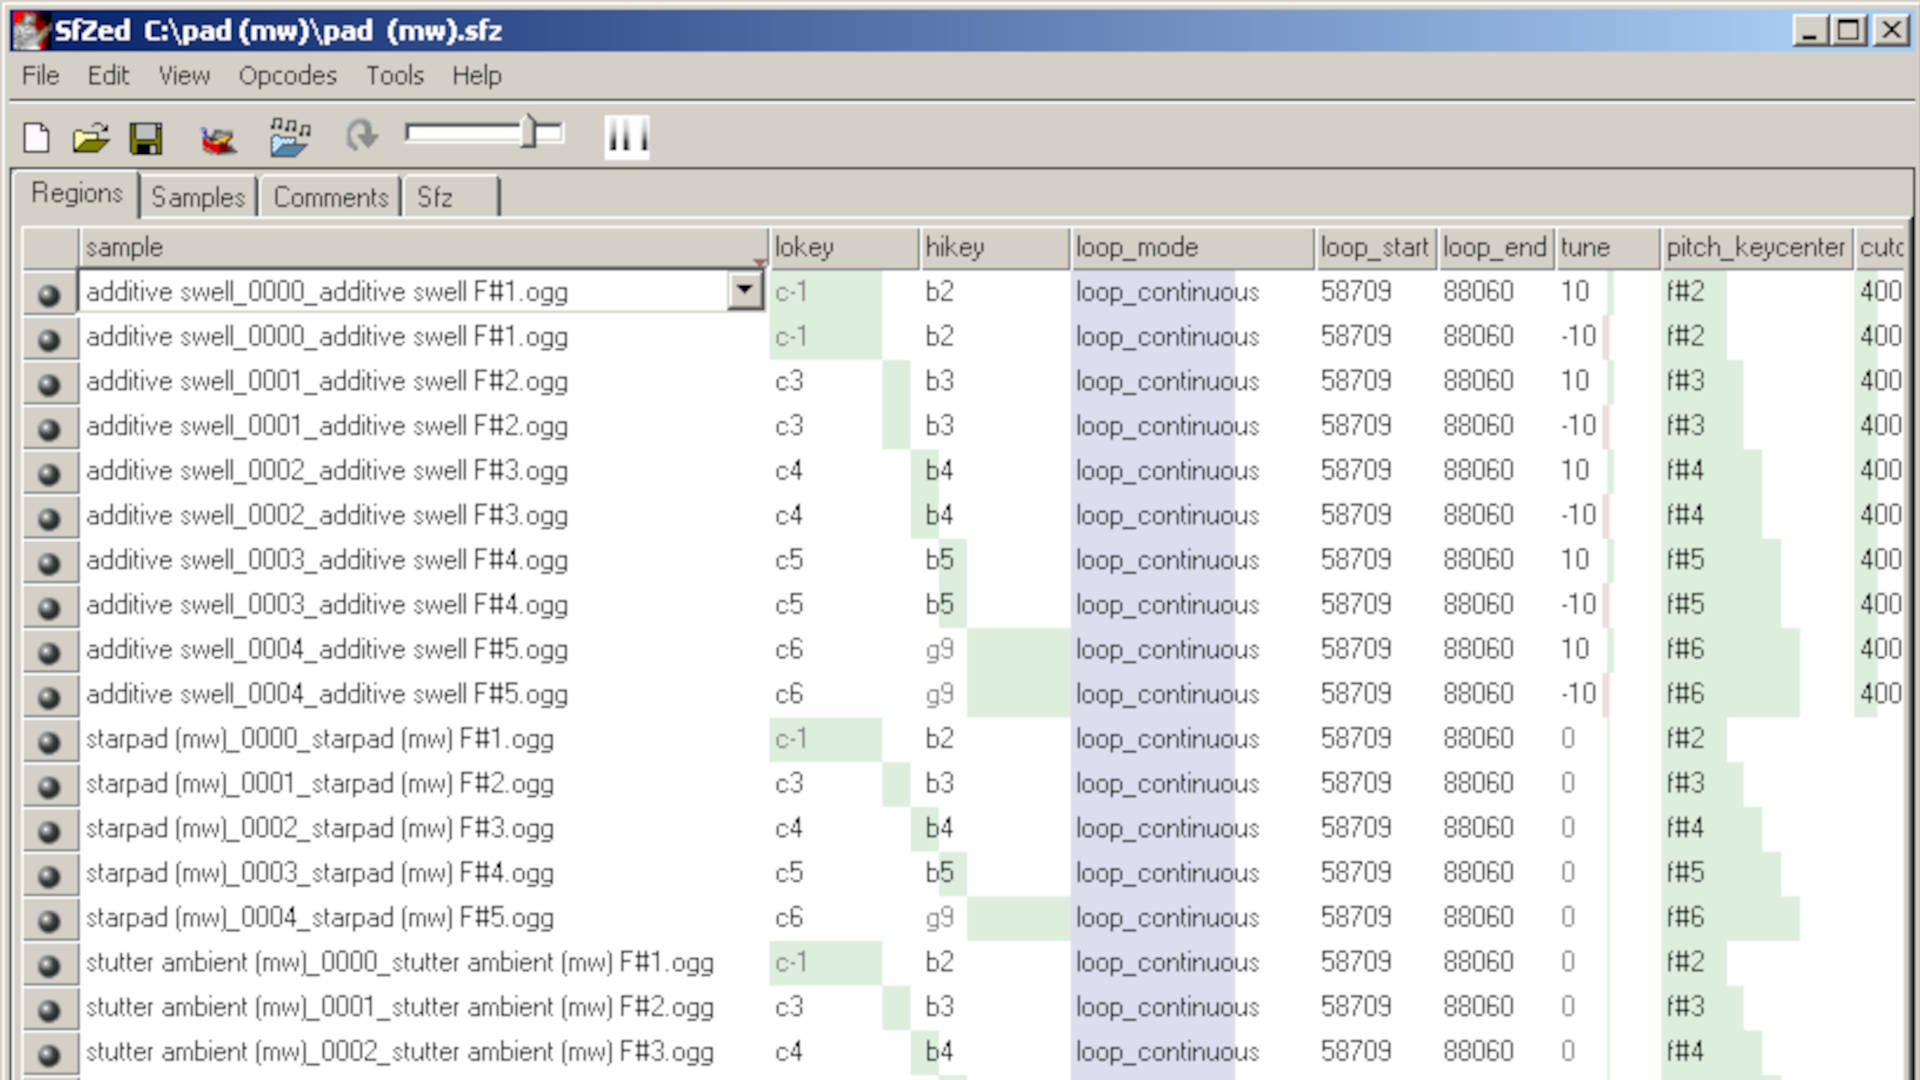Viewport: 1920px width, 1080px height.
Task: Click the SfZed application icon in title bar
Action: (x=30, y=30)
